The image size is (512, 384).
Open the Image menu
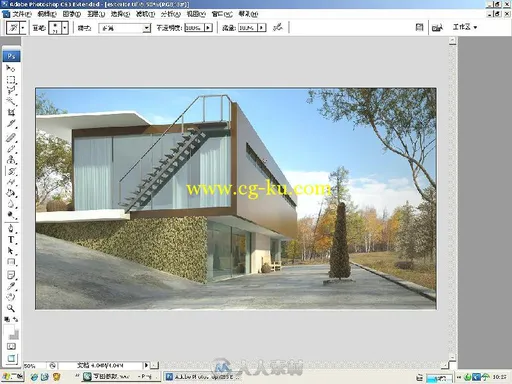coord(72,14)
